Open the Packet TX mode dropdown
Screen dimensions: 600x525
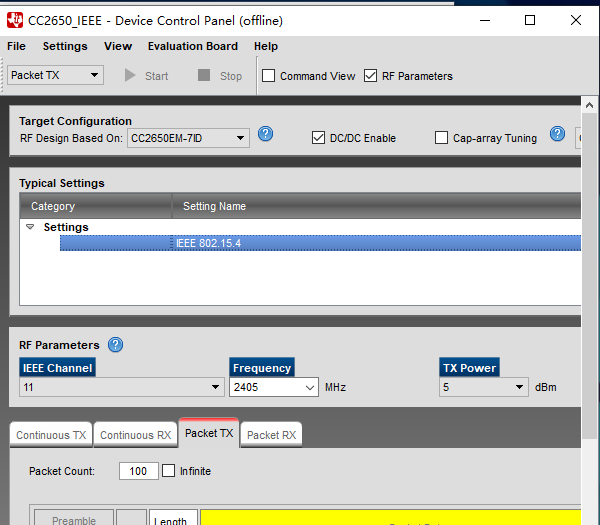point(55,75)
